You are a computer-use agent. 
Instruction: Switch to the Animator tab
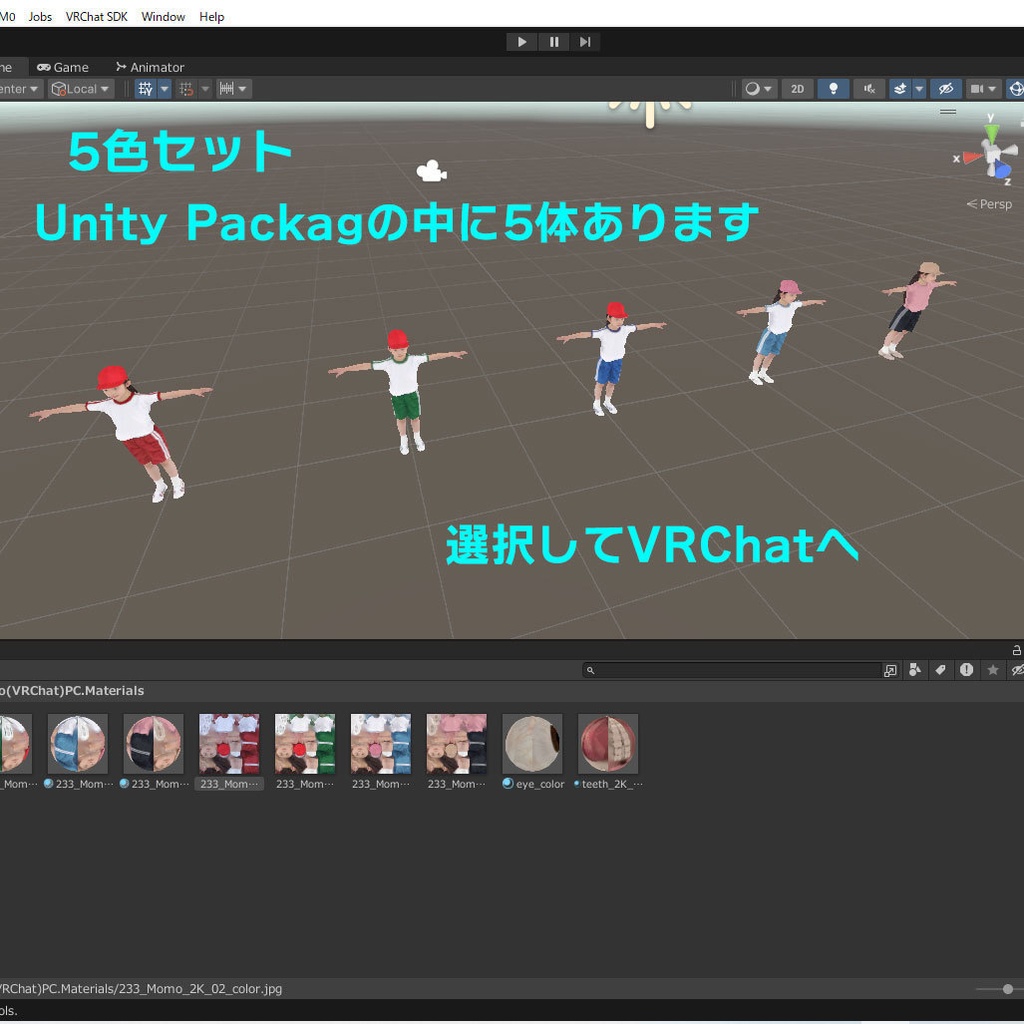[x=150, y=67]
